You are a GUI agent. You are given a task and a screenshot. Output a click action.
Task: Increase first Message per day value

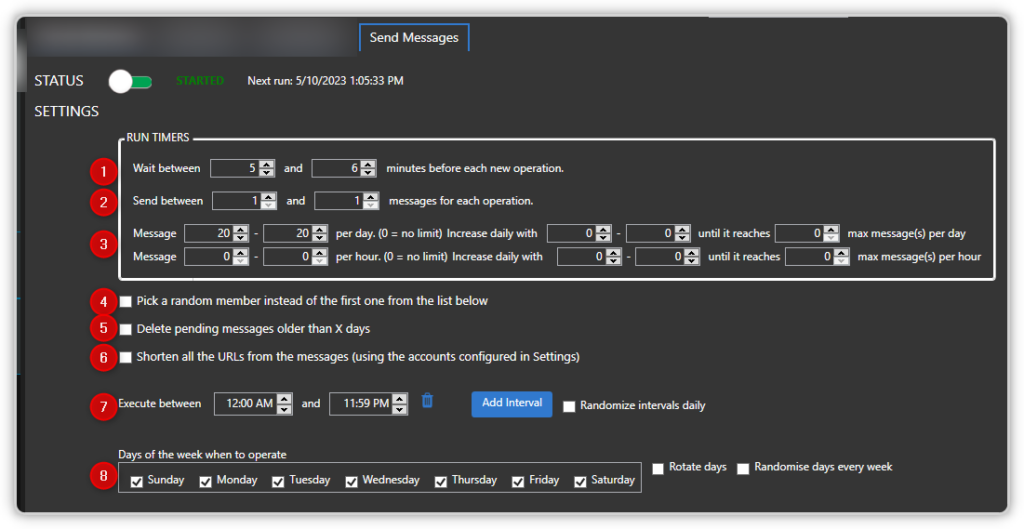pyautogui.click(x=240, y=229)
